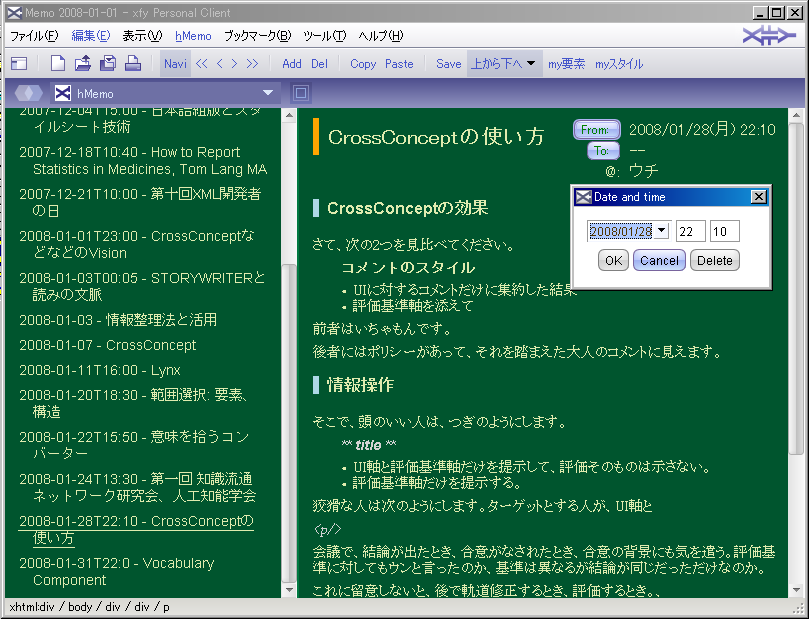The width and height of the screenshot is (809, 619).
Task: Open entry 2008-01-01T23:00 CrossConceptなどなどのVision
Action: point(137,244)
